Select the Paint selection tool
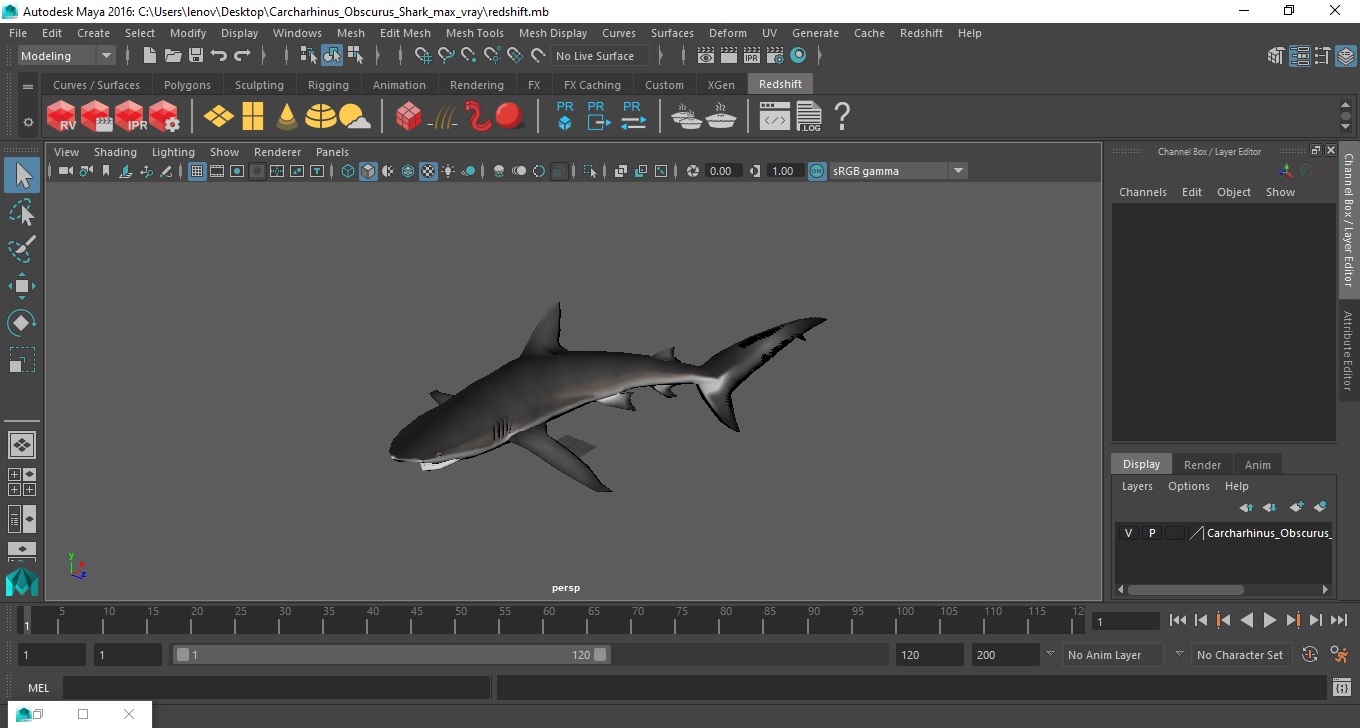Screen dimensions: 1360x728 point(22,249)
